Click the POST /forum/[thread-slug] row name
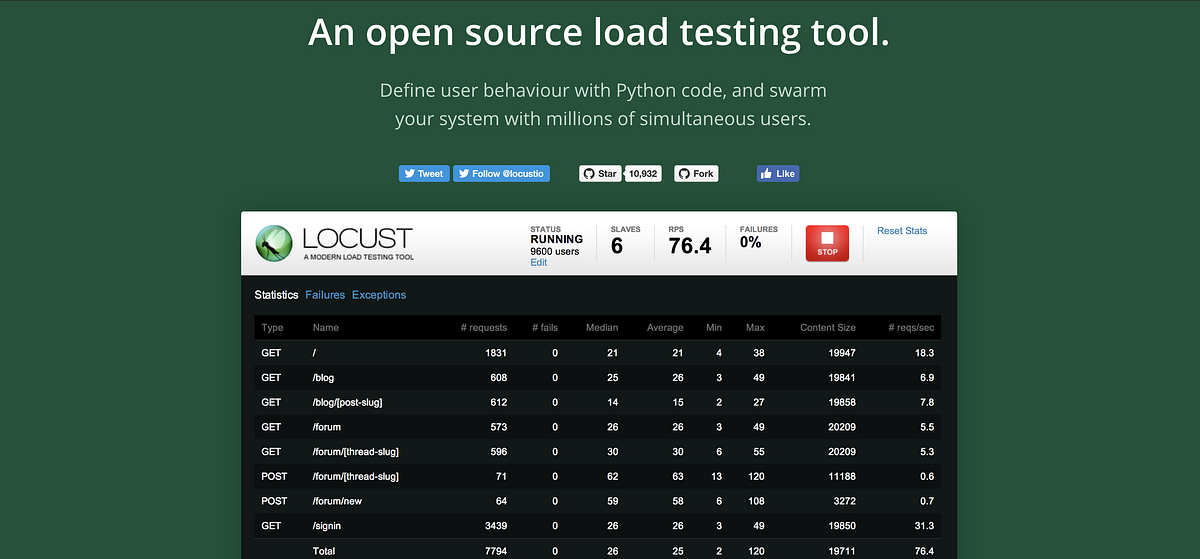 pos(355,477)
